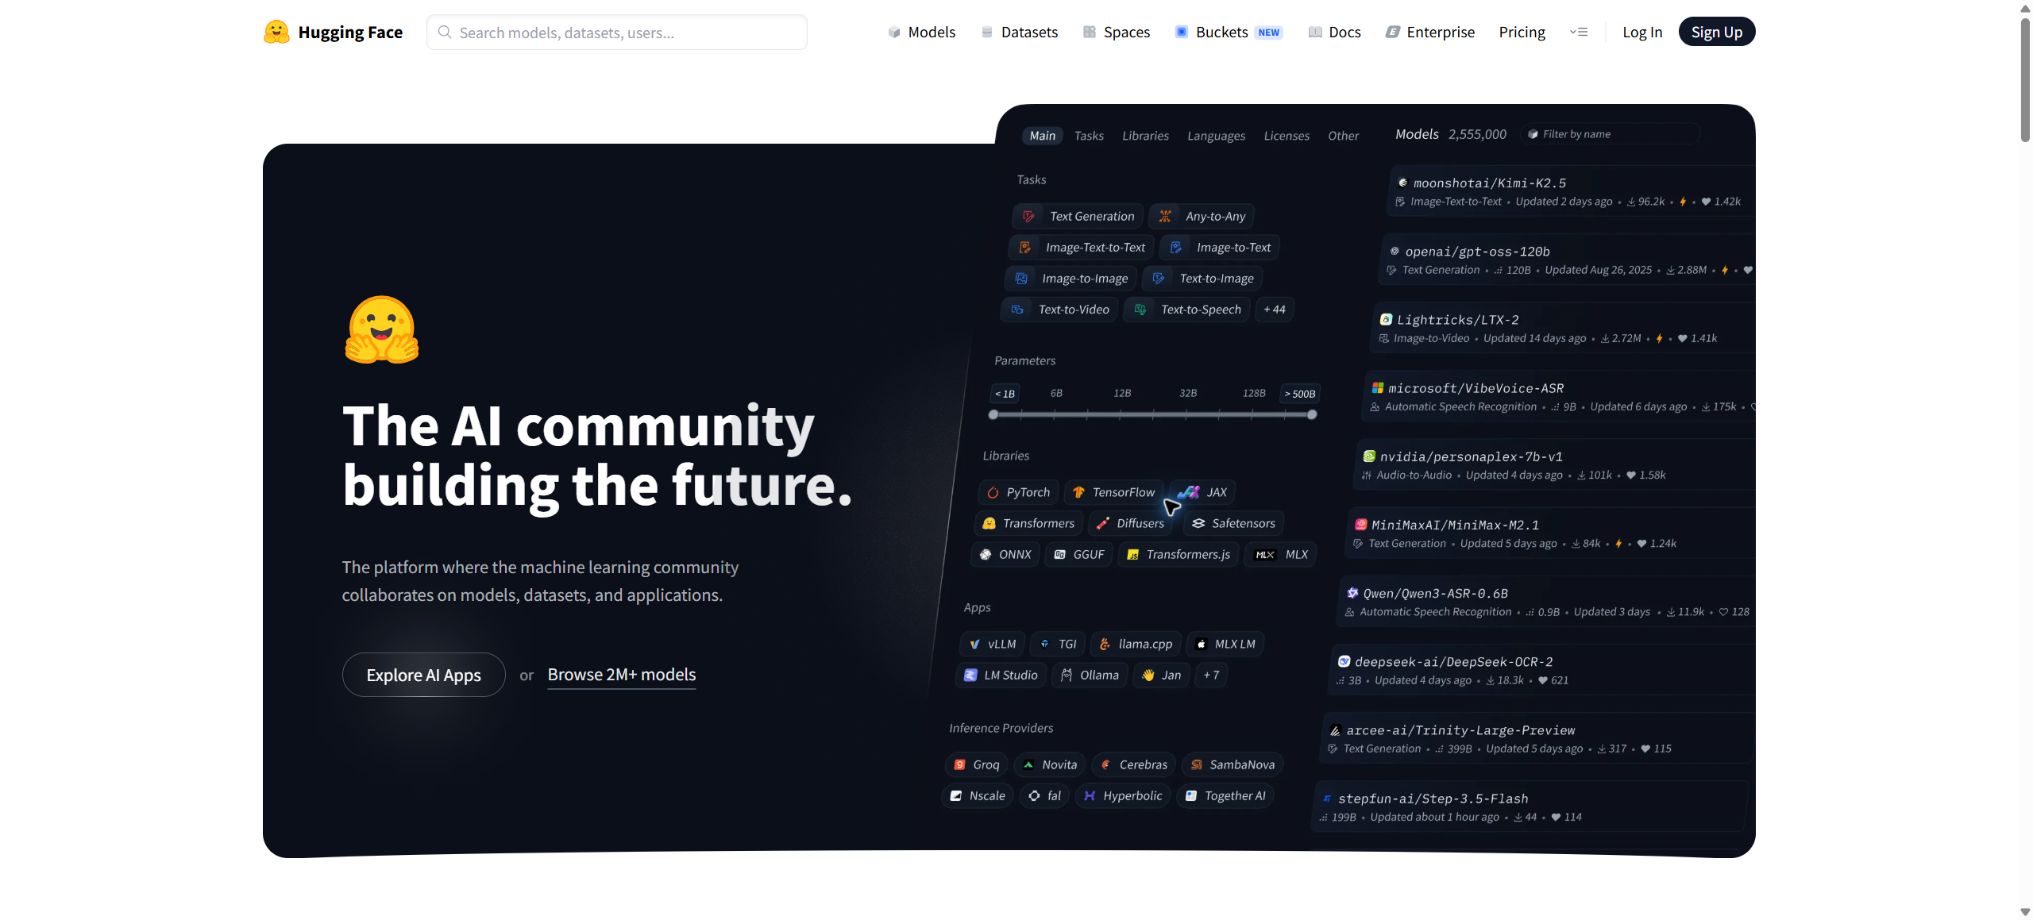Click the JAX library icon
This screenshot has height=920, width=2033.
pyautogui.click(x=1189, y=492)
